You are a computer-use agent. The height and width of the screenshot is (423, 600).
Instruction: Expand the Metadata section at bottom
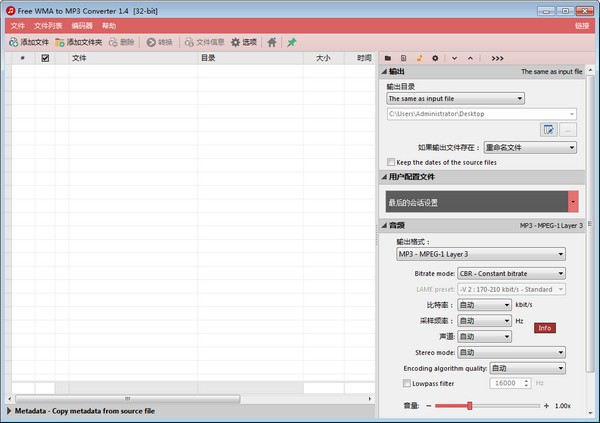coord(10,411)
